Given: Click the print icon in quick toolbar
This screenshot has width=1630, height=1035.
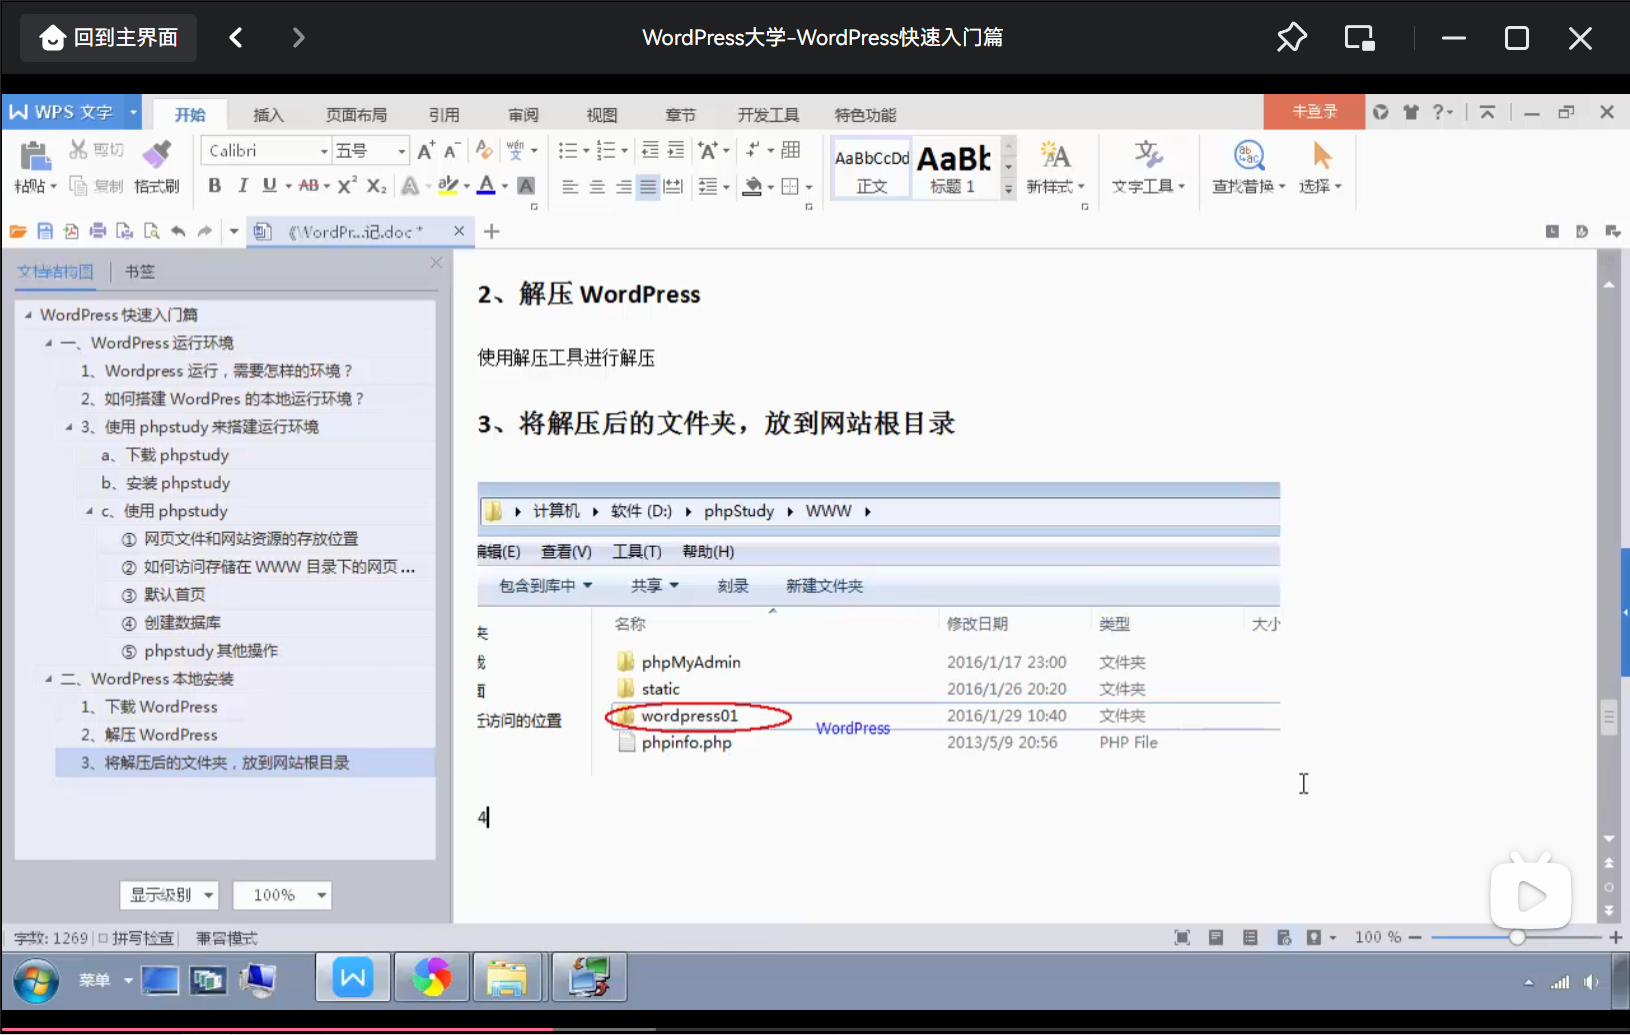Looking at the screenshot, I should click(x=98, y=232).
